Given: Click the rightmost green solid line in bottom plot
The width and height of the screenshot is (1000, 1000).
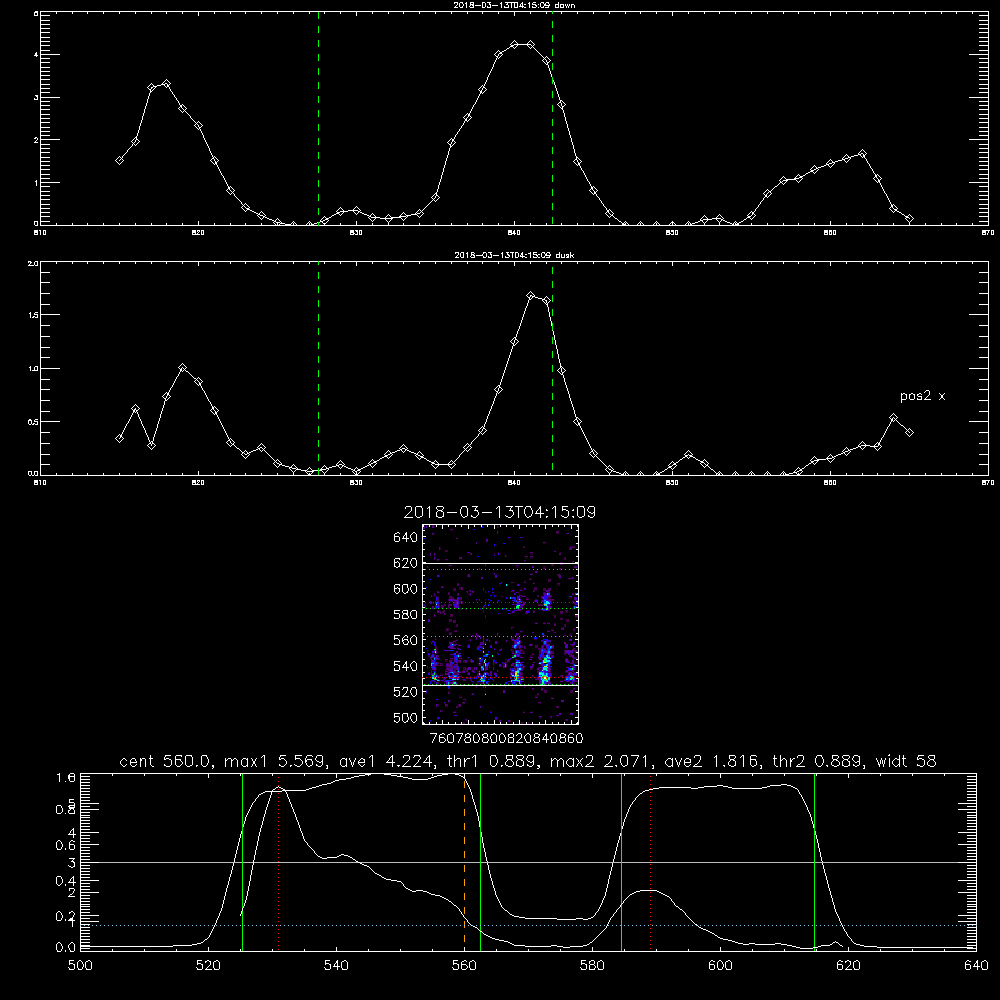Looking at the screenshot, I should 814,861.
